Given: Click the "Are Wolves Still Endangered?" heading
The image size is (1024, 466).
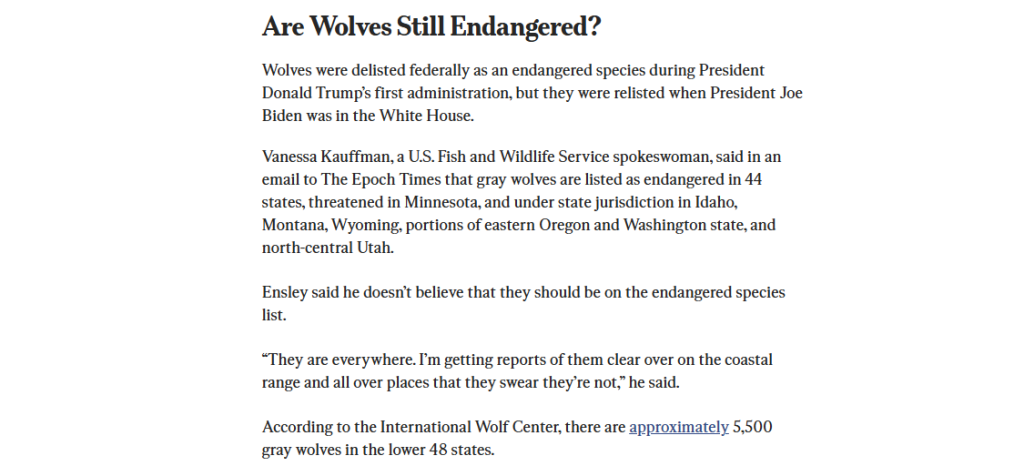Looking at the screenshot, I should [431, 27].
